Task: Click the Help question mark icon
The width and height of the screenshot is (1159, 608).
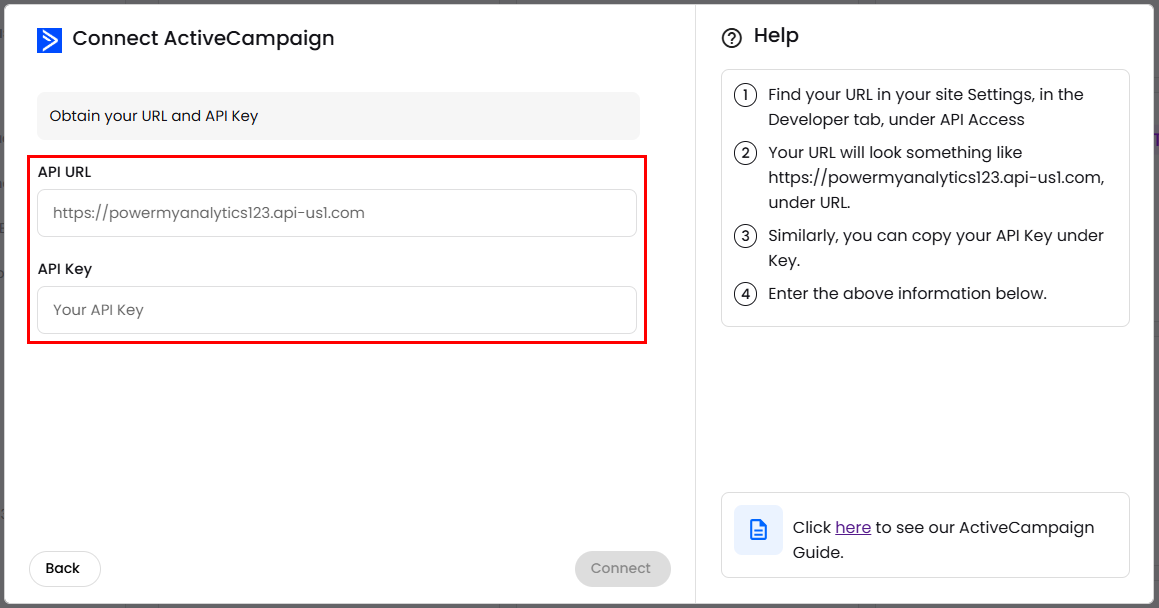Action: [x=732, y=38]
